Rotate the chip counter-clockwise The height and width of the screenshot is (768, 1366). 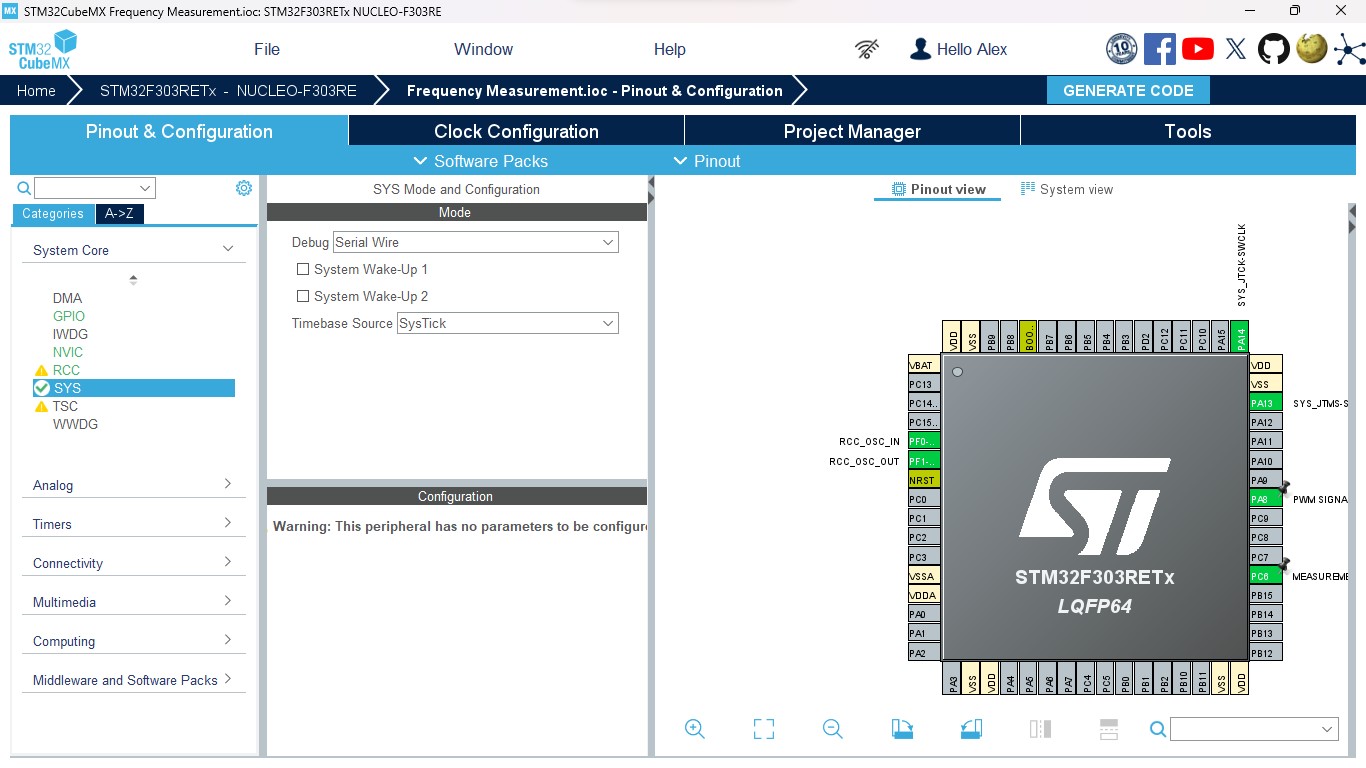[x=971, y=729]
